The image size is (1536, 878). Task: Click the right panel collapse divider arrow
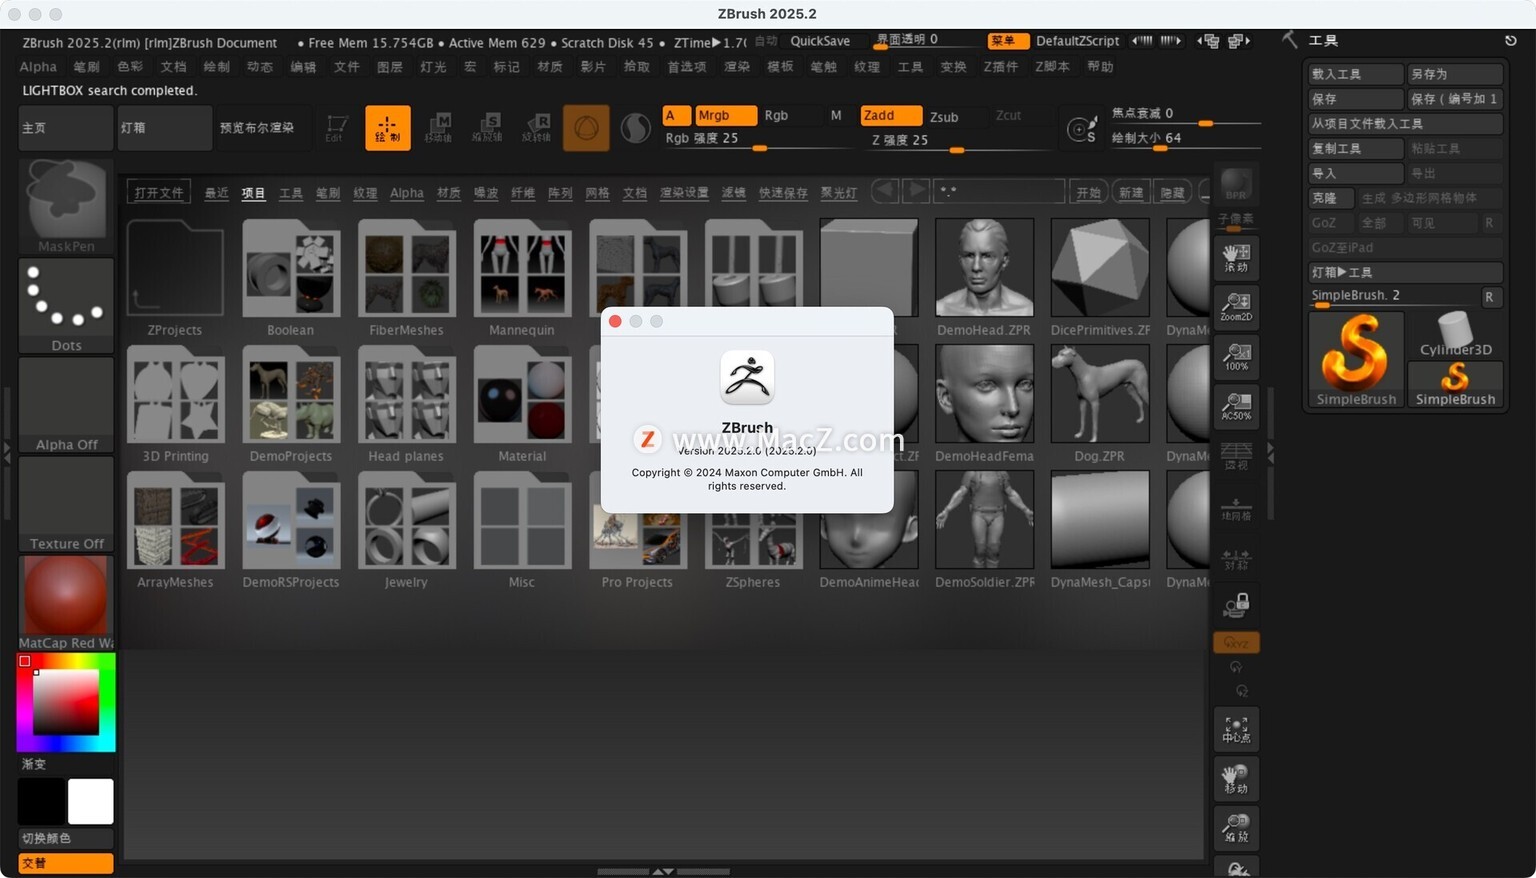click(1270, 453)
